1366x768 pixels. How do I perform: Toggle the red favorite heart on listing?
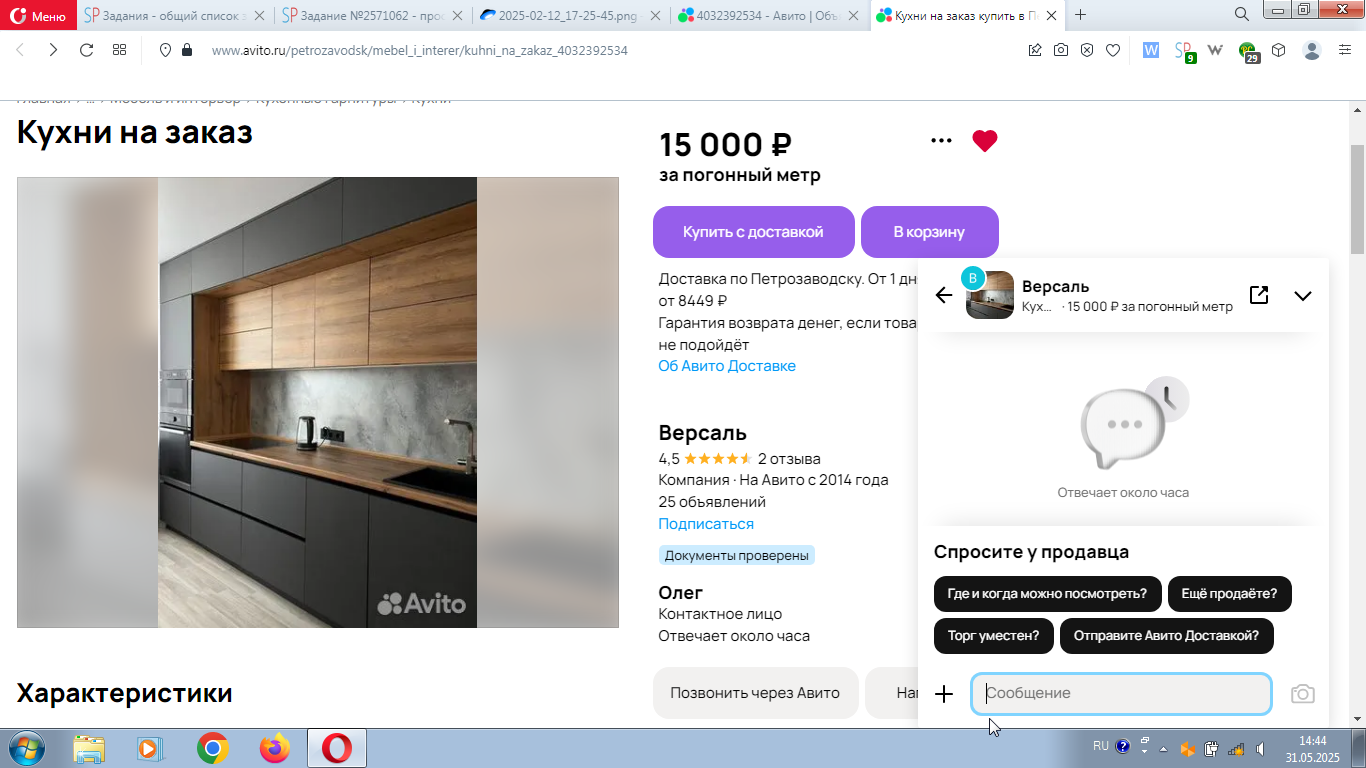(985, 141)
